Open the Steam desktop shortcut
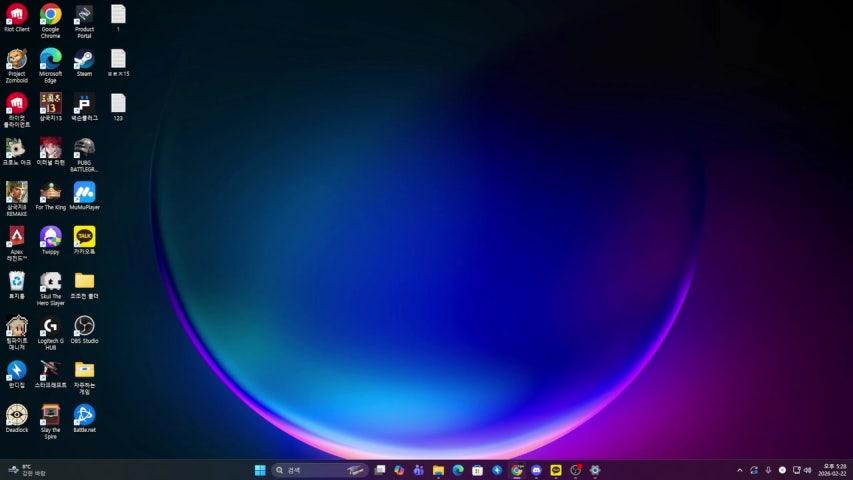The height and width of the screenshot is (480, 853). 84,59
